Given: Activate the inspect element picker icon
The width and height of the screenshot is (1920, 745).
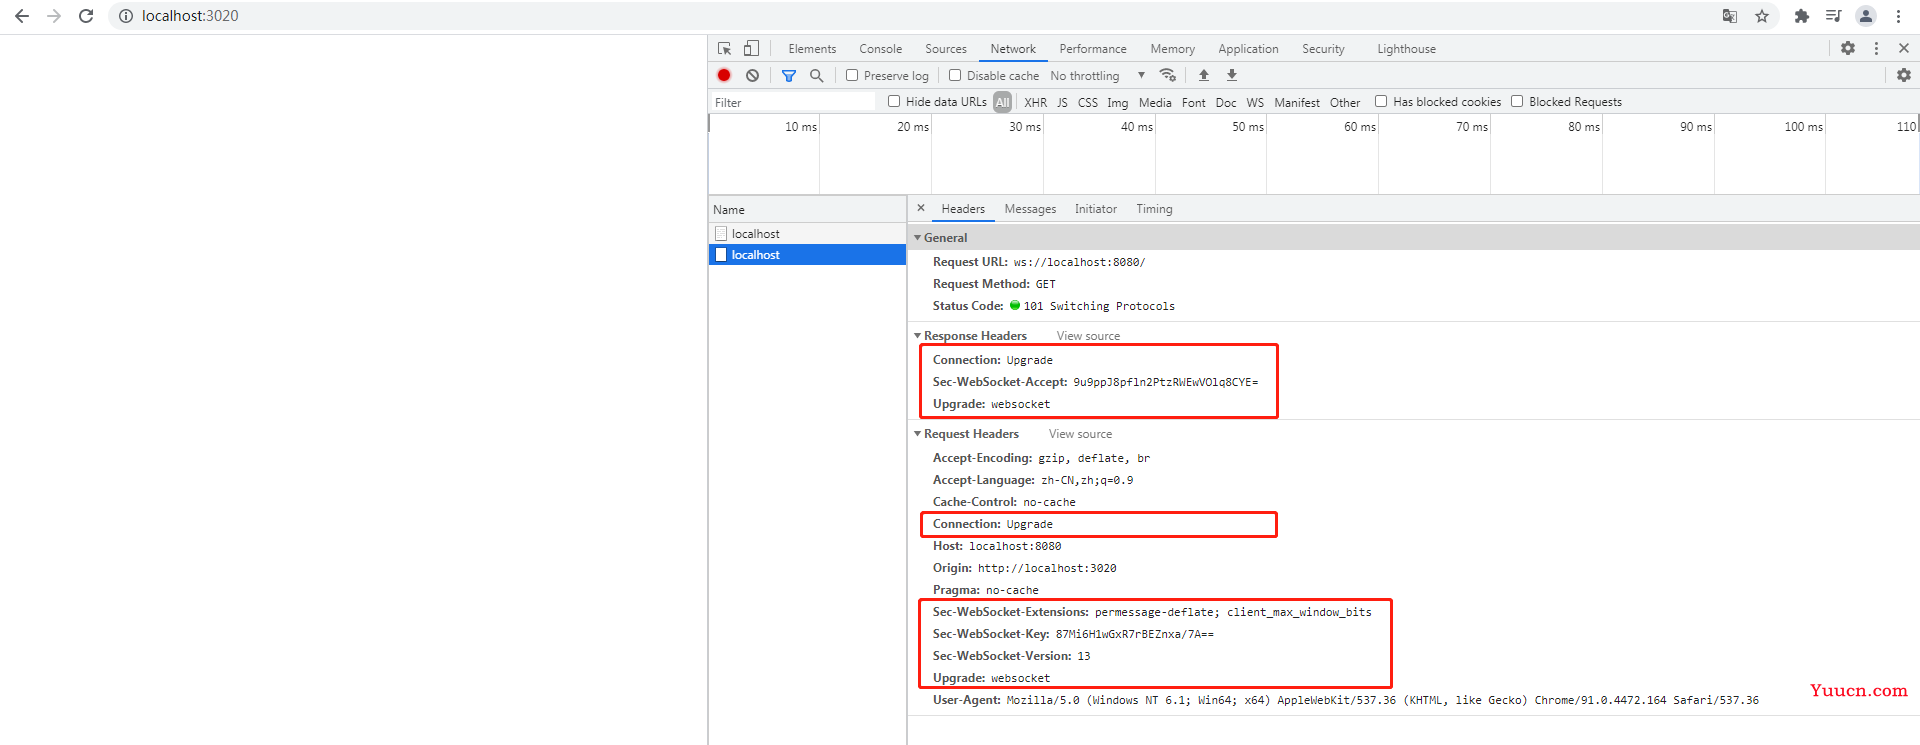Looking at the screenshot, I should tap(725, 48).
